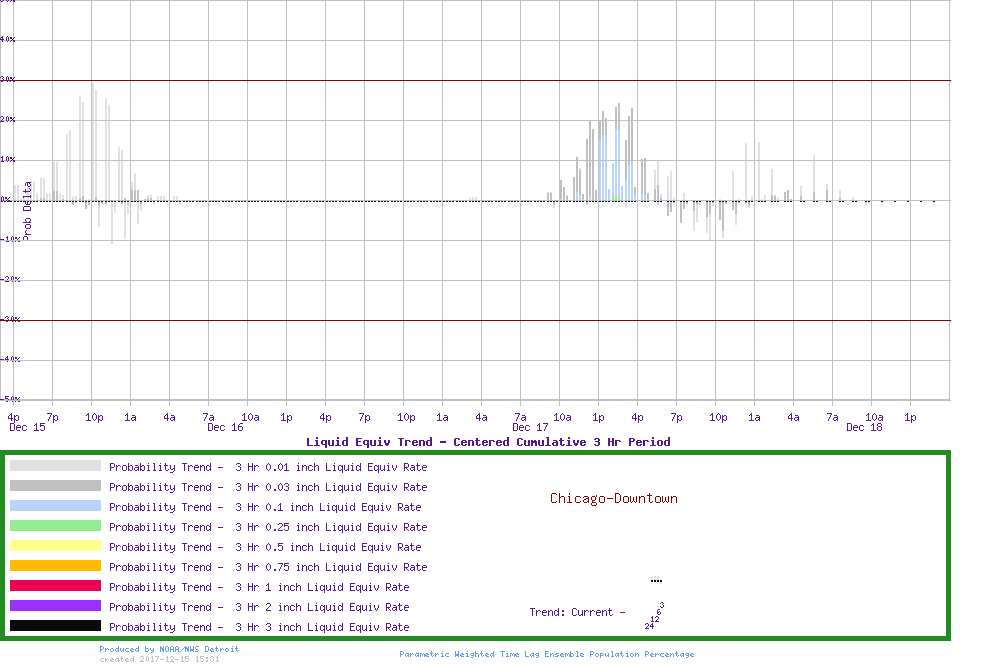Click the dark gray 0.03 inch legend swatch
Viewport: 1000px width, 670px height.
55,486
